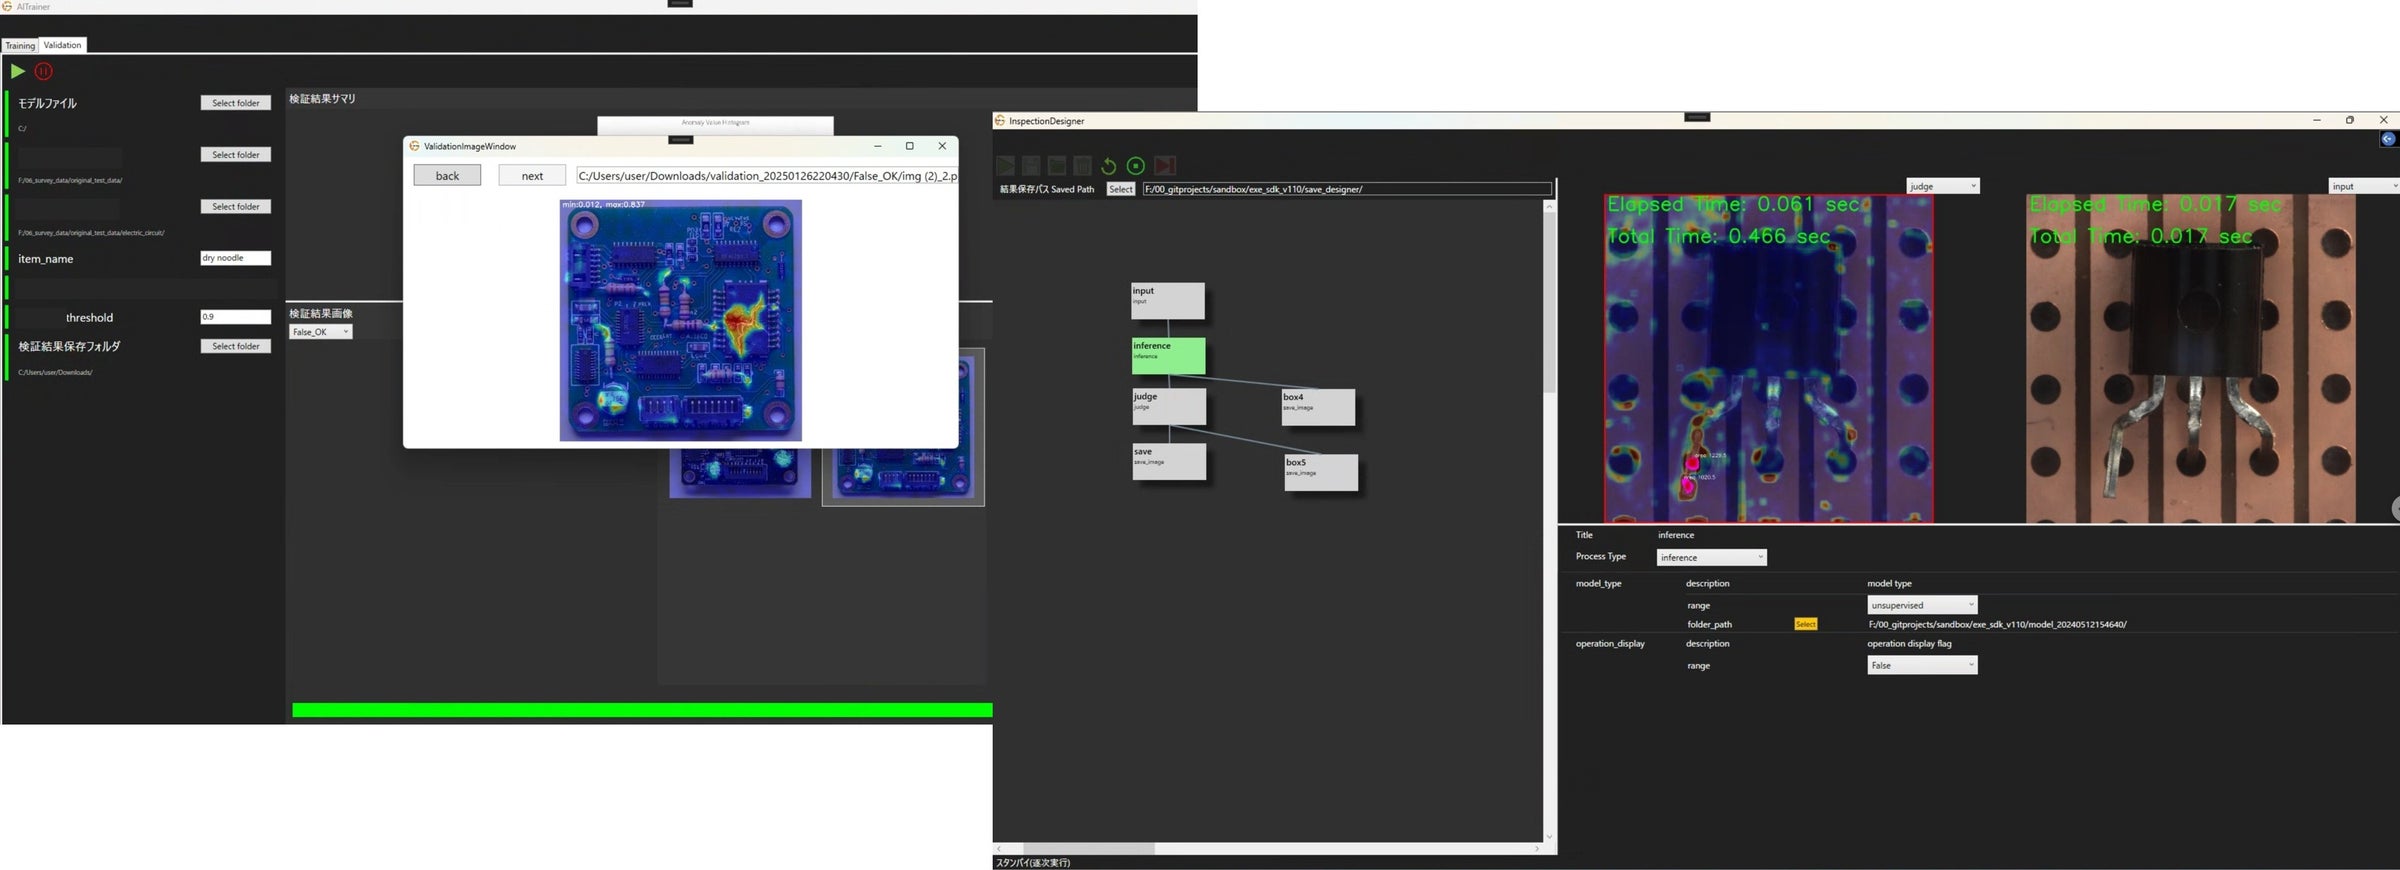Click the red skip-to-end icon

1165,166
